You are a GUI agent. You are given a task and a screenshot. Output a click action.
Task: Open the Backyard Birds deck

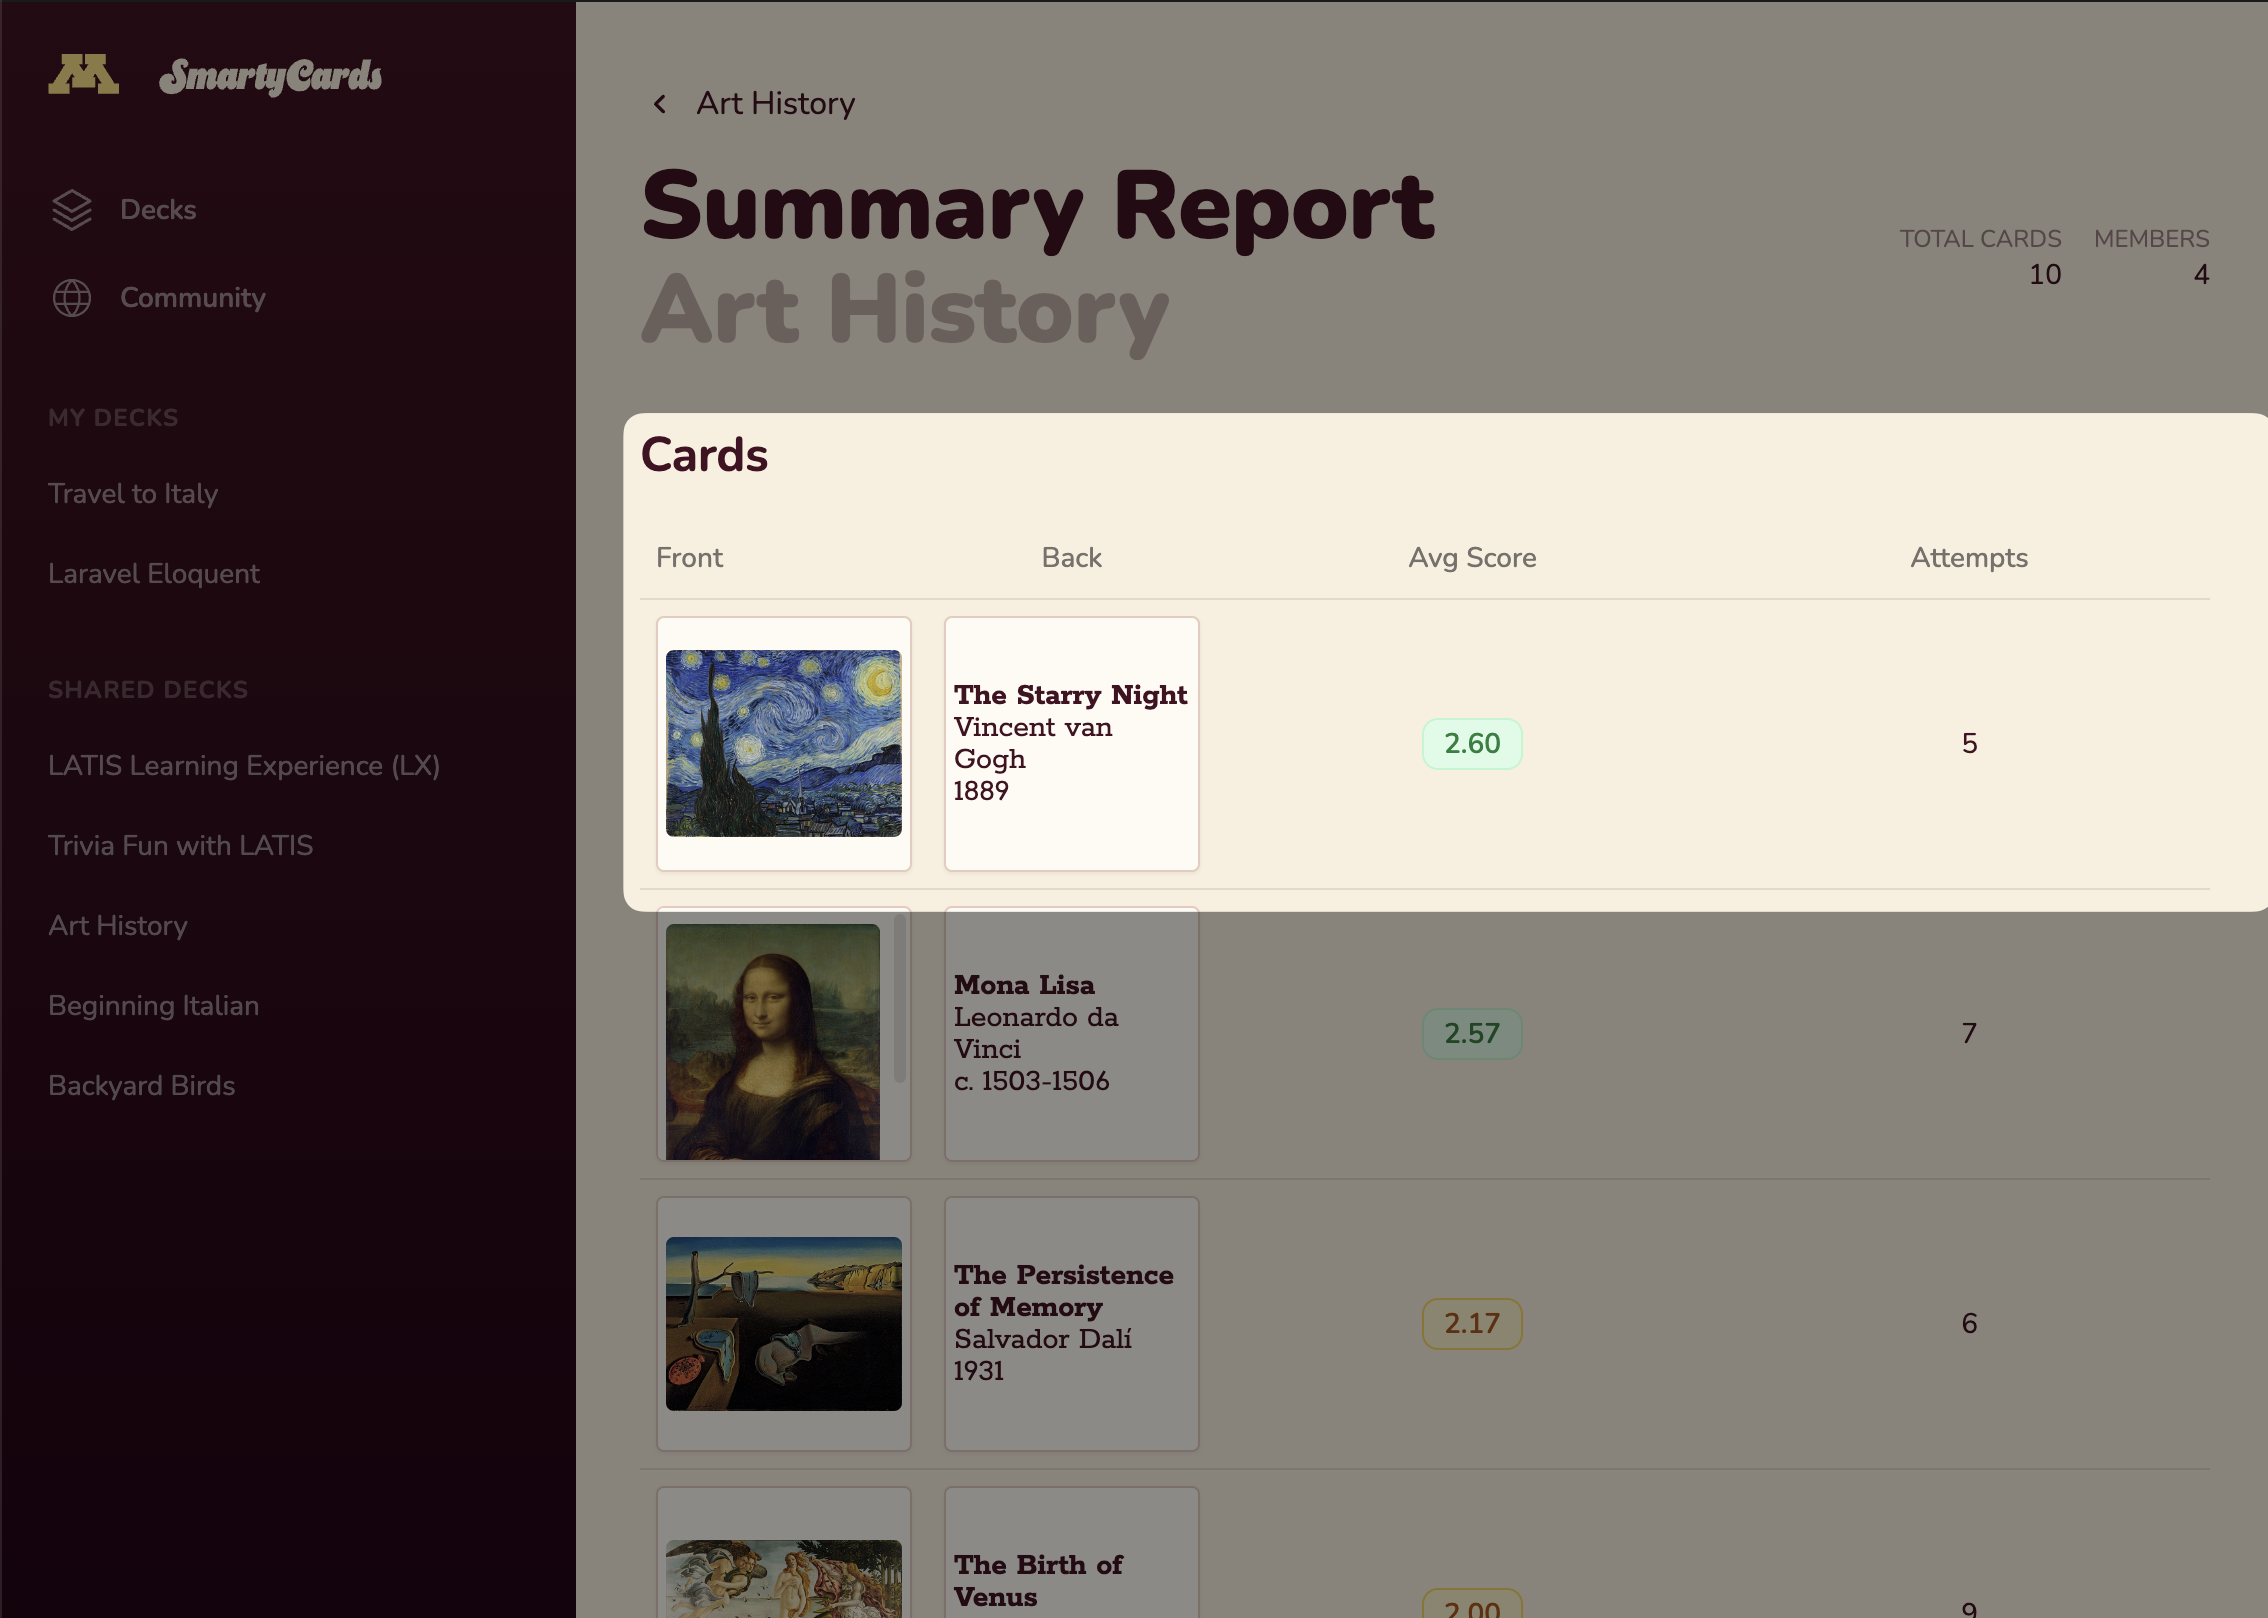(142, 1086)
